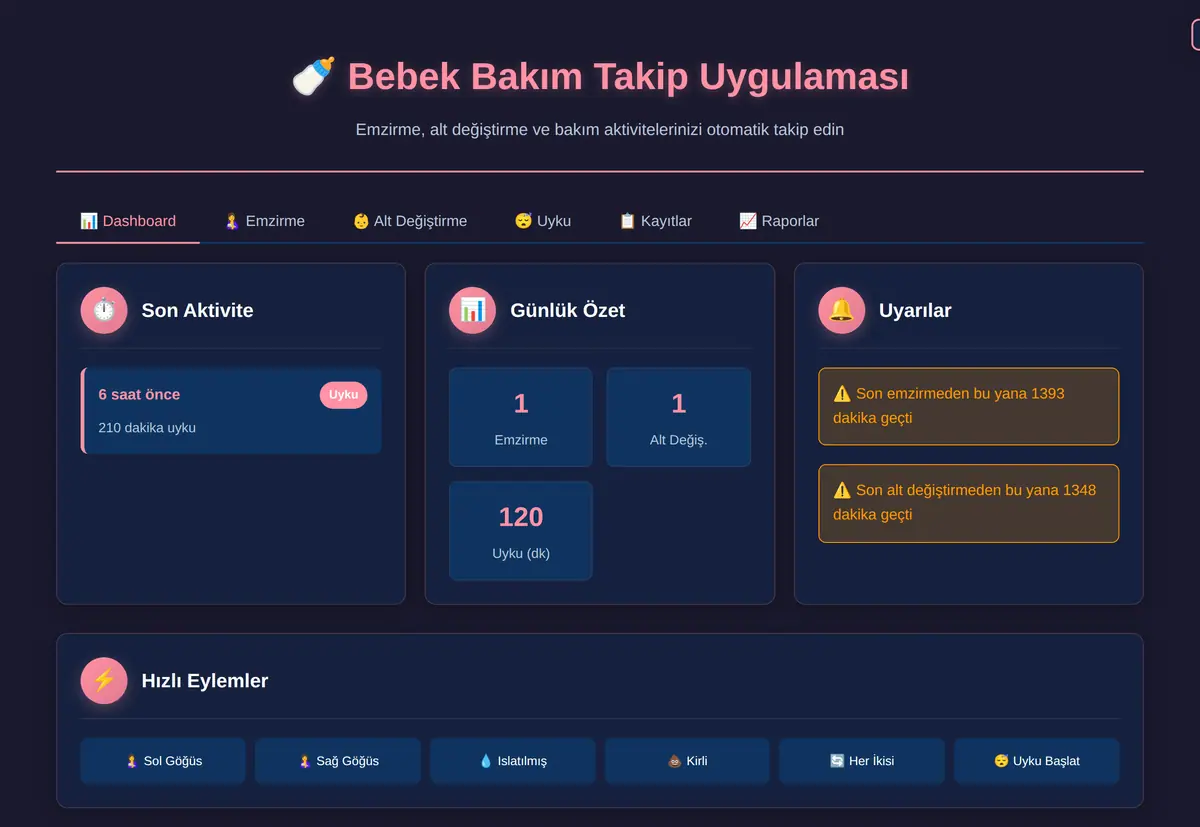Screen dimensions: 1200x827
Task: Click the refresh arrows icon on Her İkisi
Action: pos(837,761)
